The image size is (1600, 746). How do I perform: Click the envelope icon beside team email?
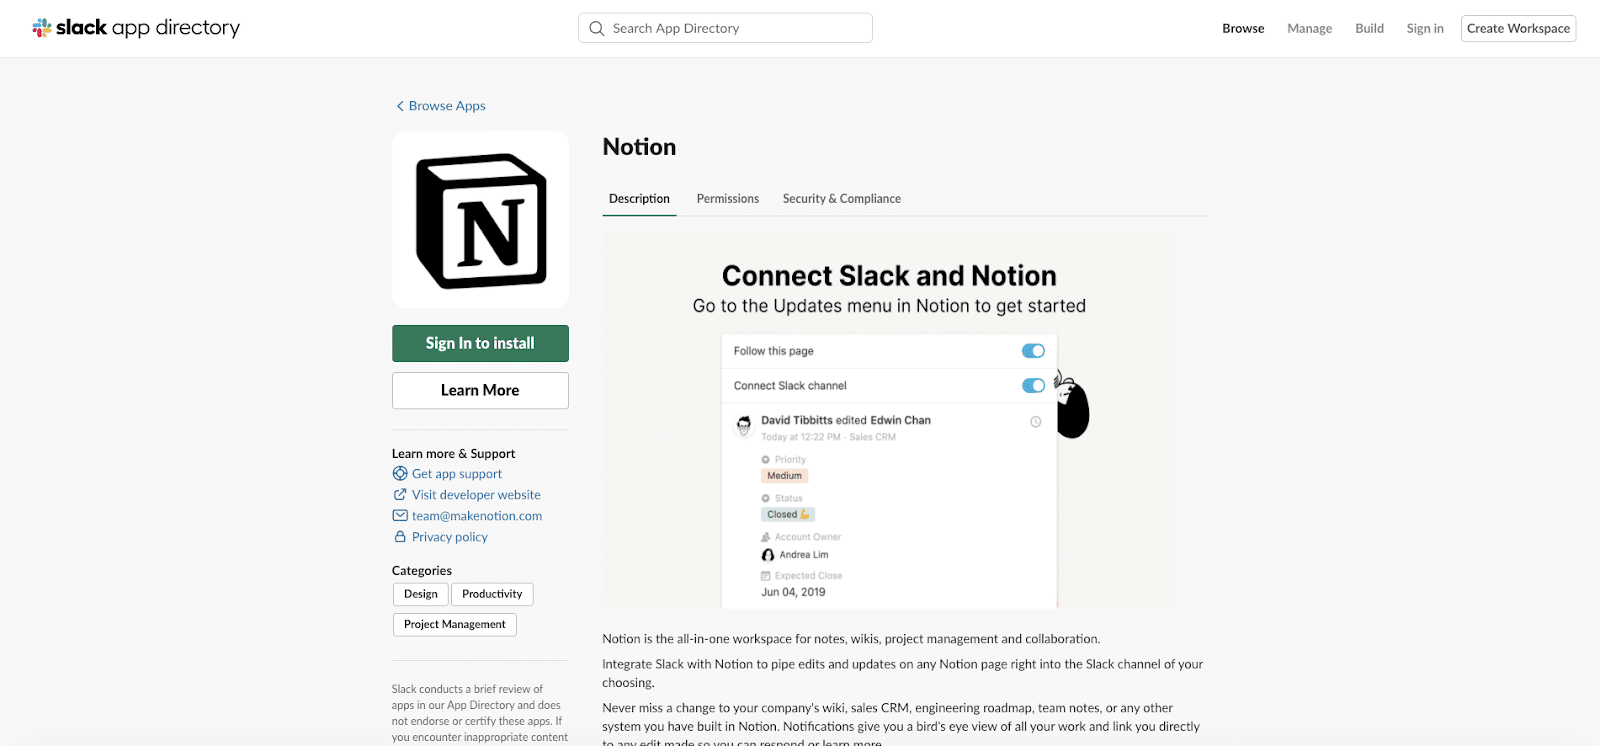pyautogui.click(x=400, y=516)
